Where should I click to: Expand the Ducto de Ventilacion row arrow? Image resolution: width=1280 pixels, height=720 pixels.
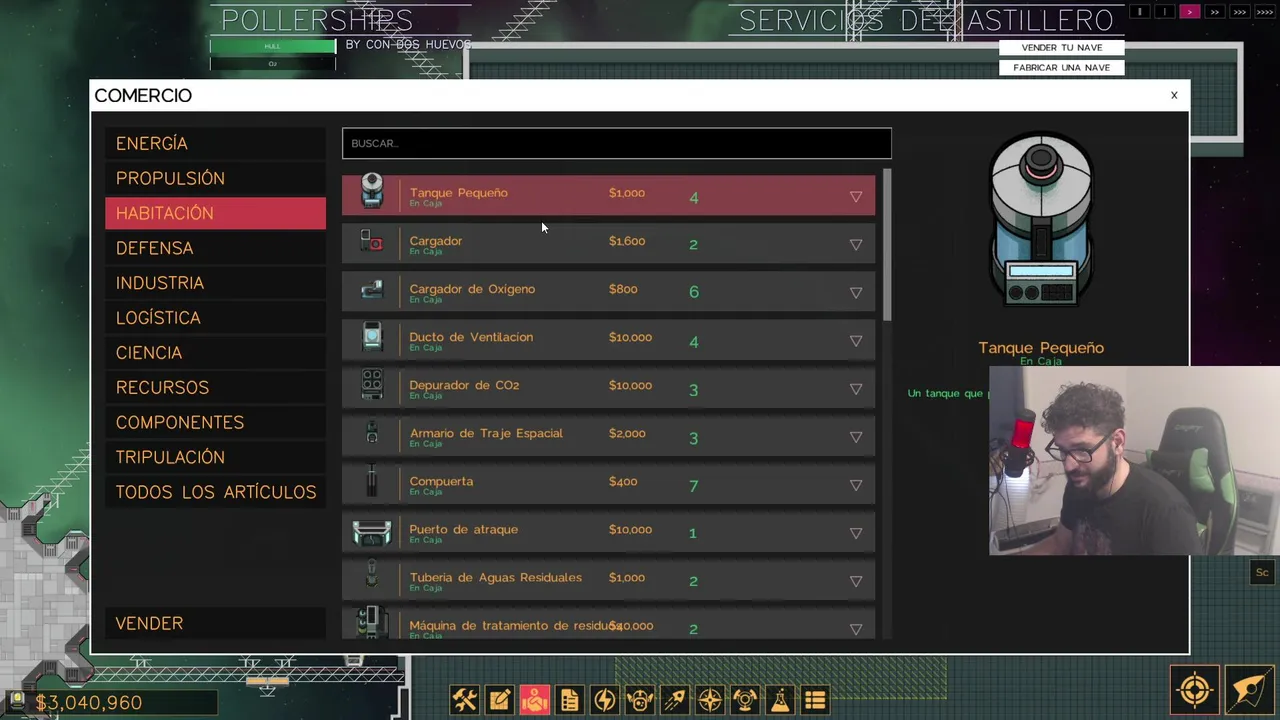pos(856,341)
